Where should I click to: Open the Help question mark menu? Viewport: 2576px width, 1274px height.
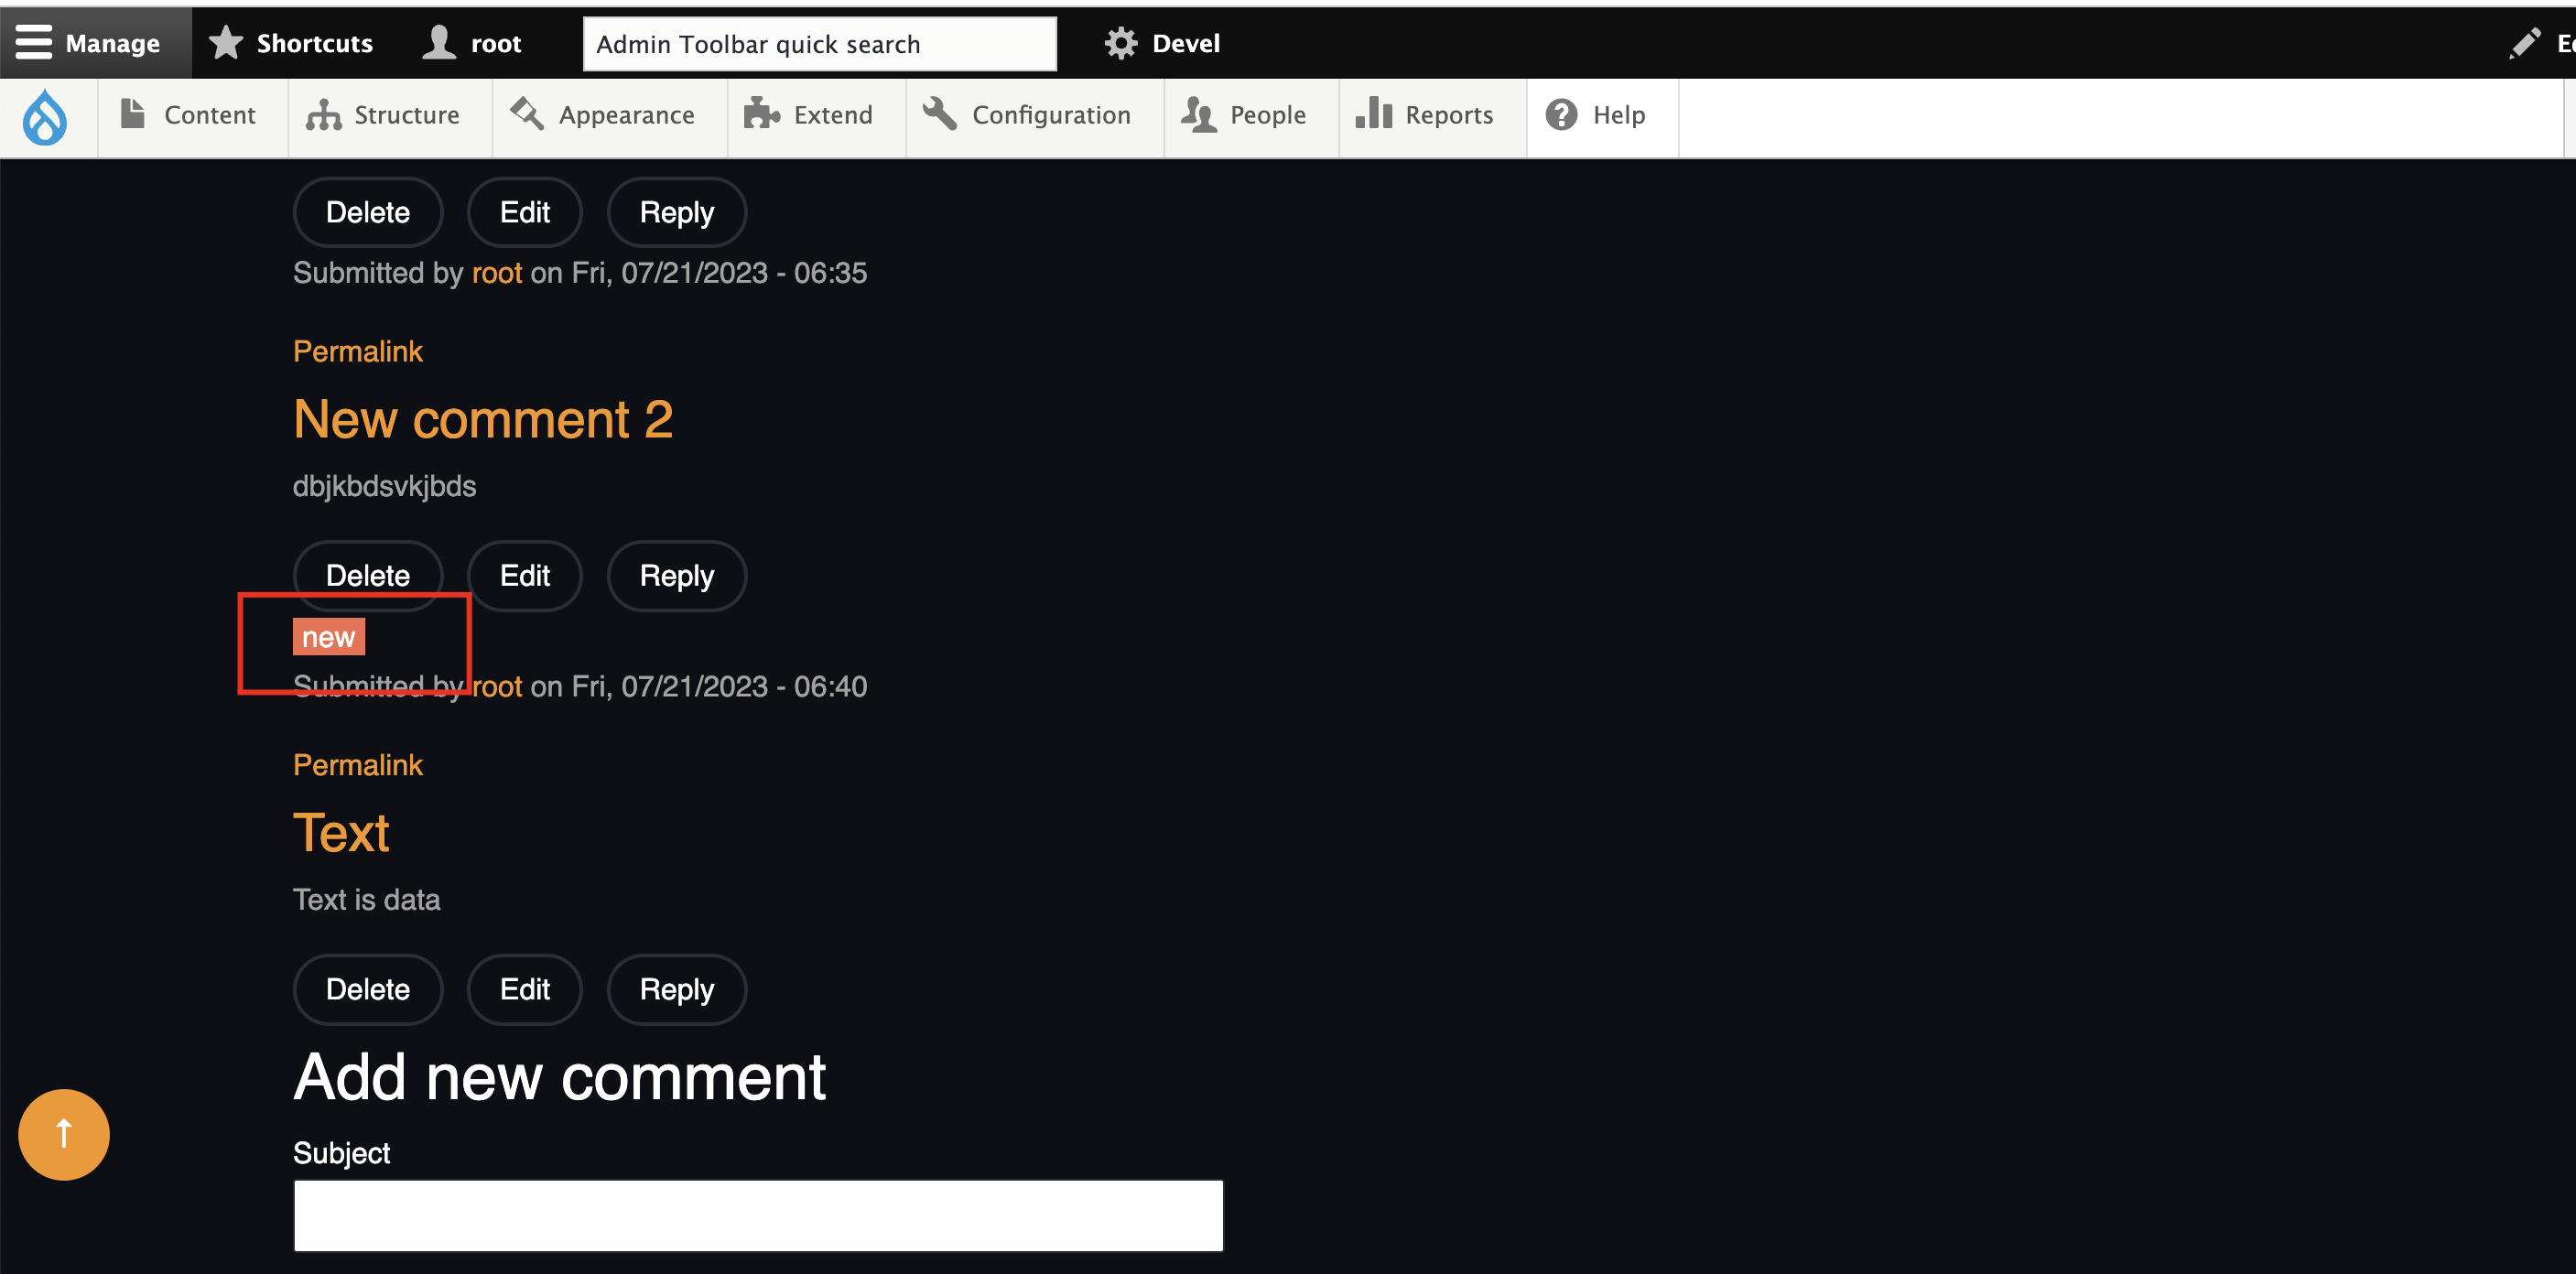(x=1596, y=115)
